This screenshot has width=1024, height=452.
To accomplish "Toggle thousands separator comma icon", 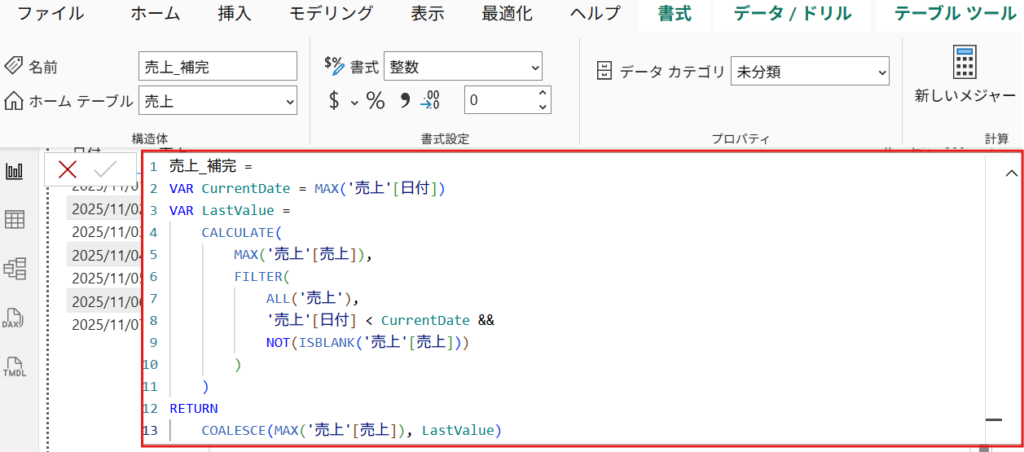I will (x=405, y=100).
